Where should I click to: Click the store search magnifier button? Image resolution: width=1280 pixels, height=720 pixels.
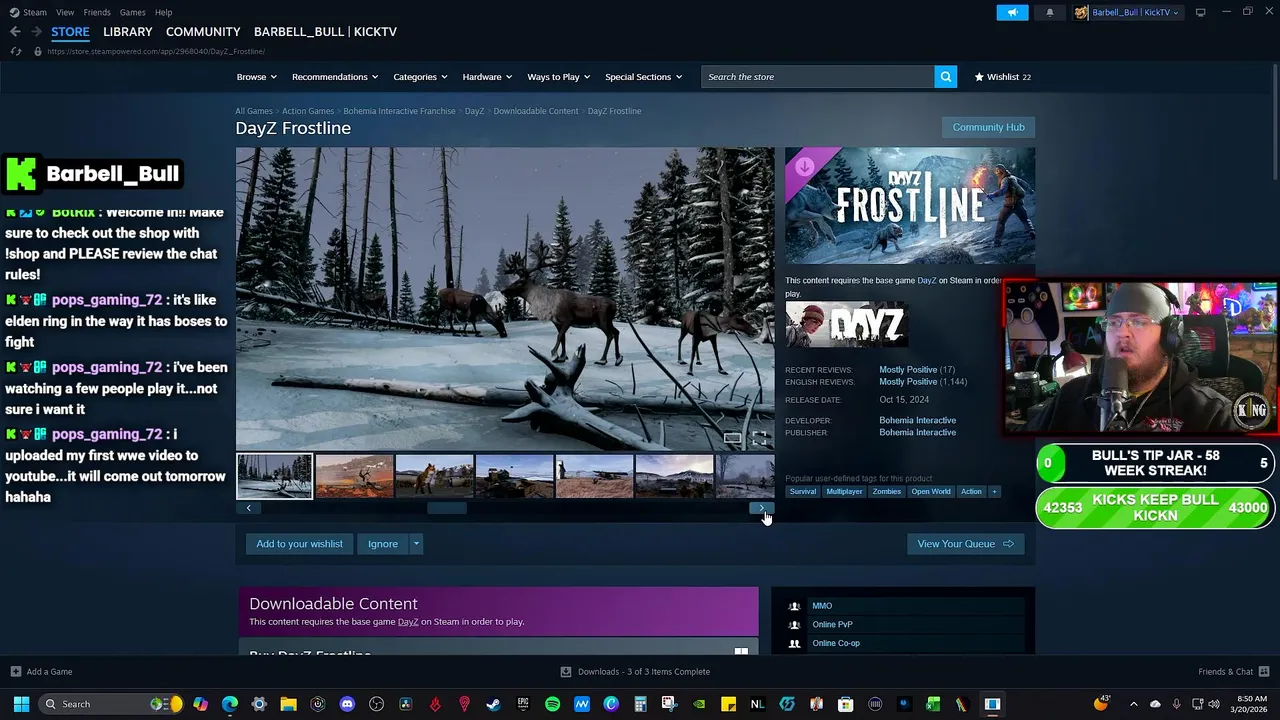coord(946,77)
